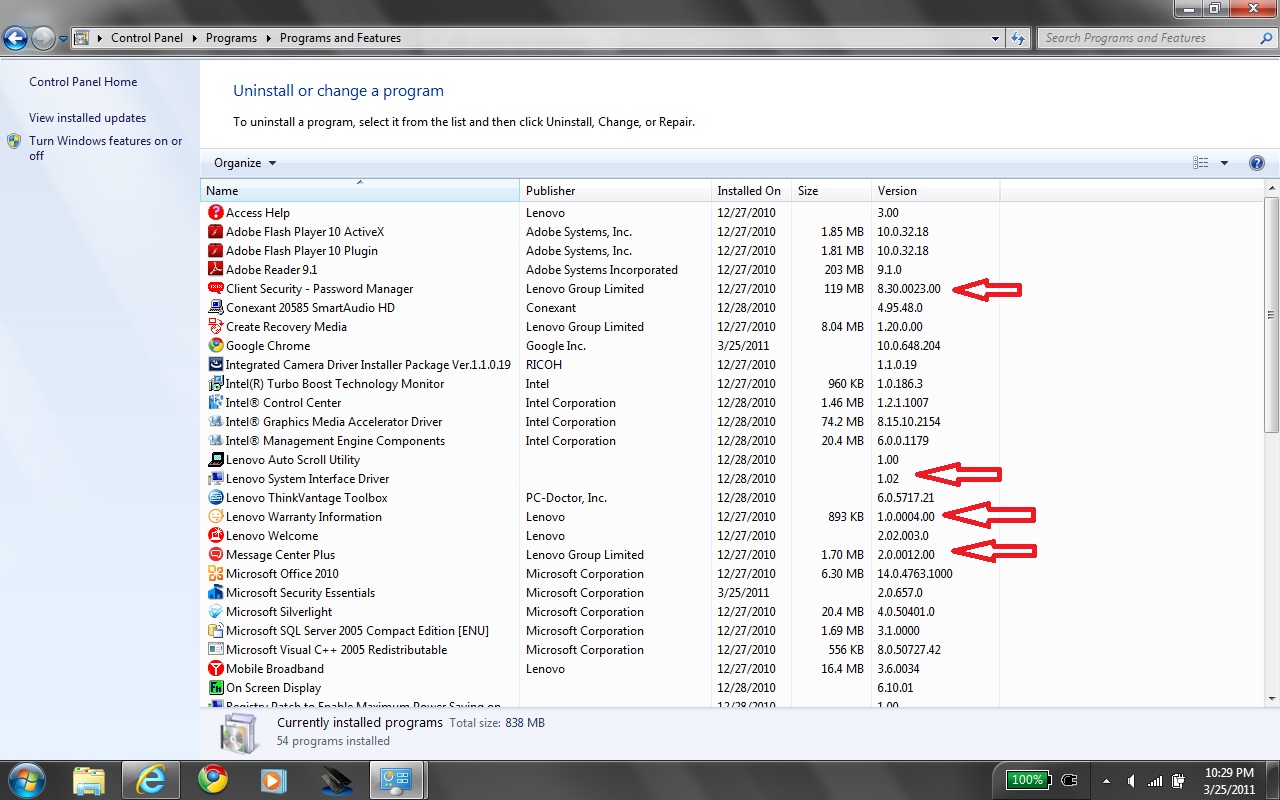Select the Intel Control Center icon

[215, 402]
